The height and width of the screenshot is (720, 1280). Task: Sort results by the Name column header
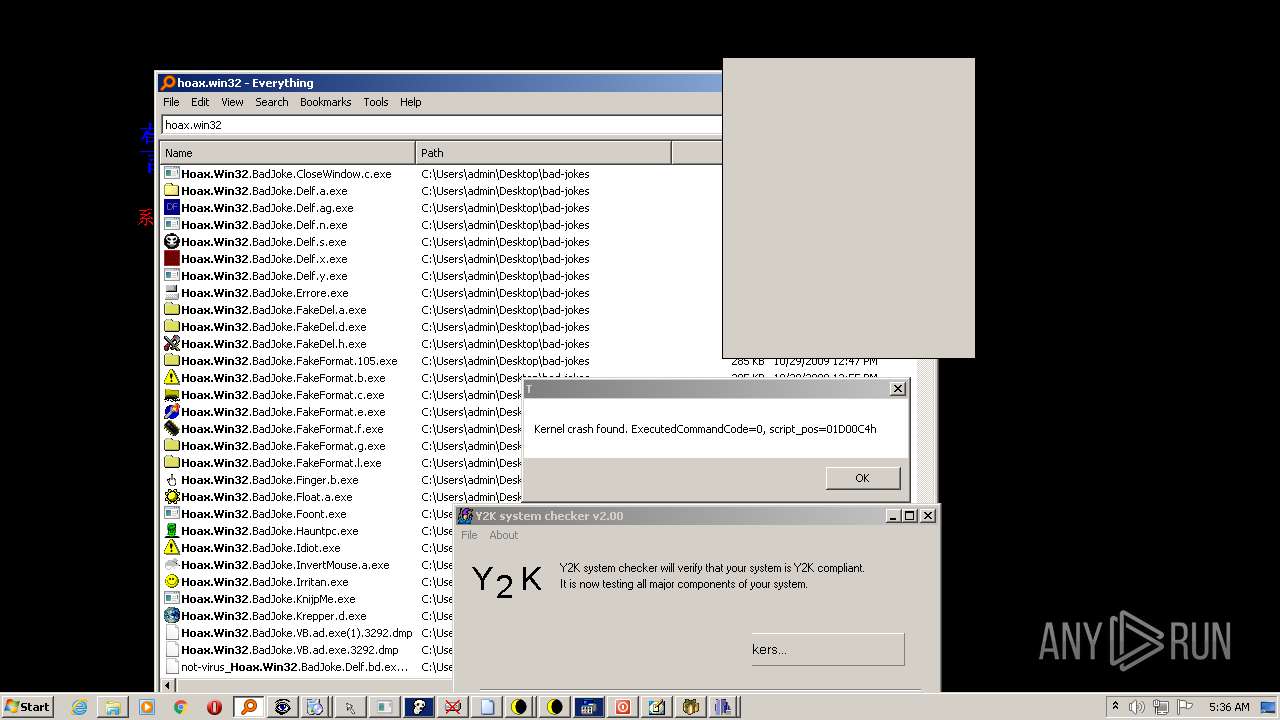tap(288, 153)
